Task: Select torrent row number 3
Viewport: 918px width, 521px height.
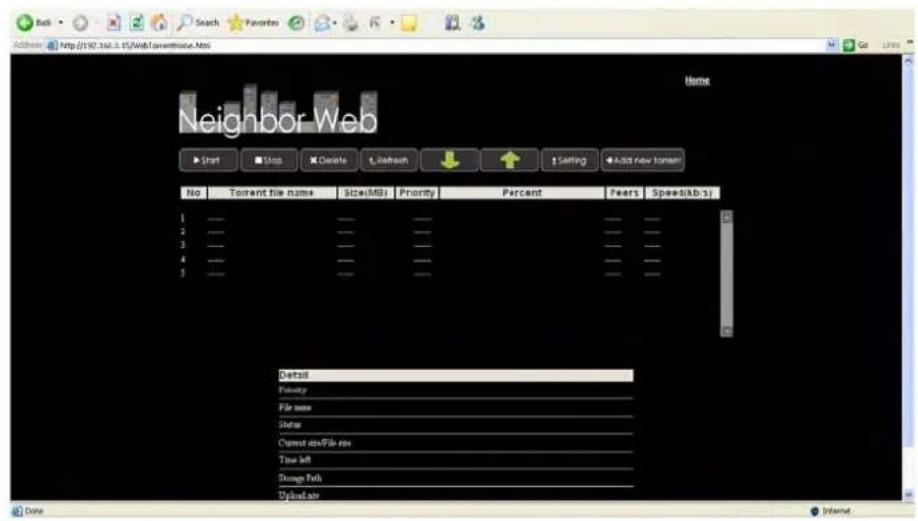Action: [x=422, y=246]
